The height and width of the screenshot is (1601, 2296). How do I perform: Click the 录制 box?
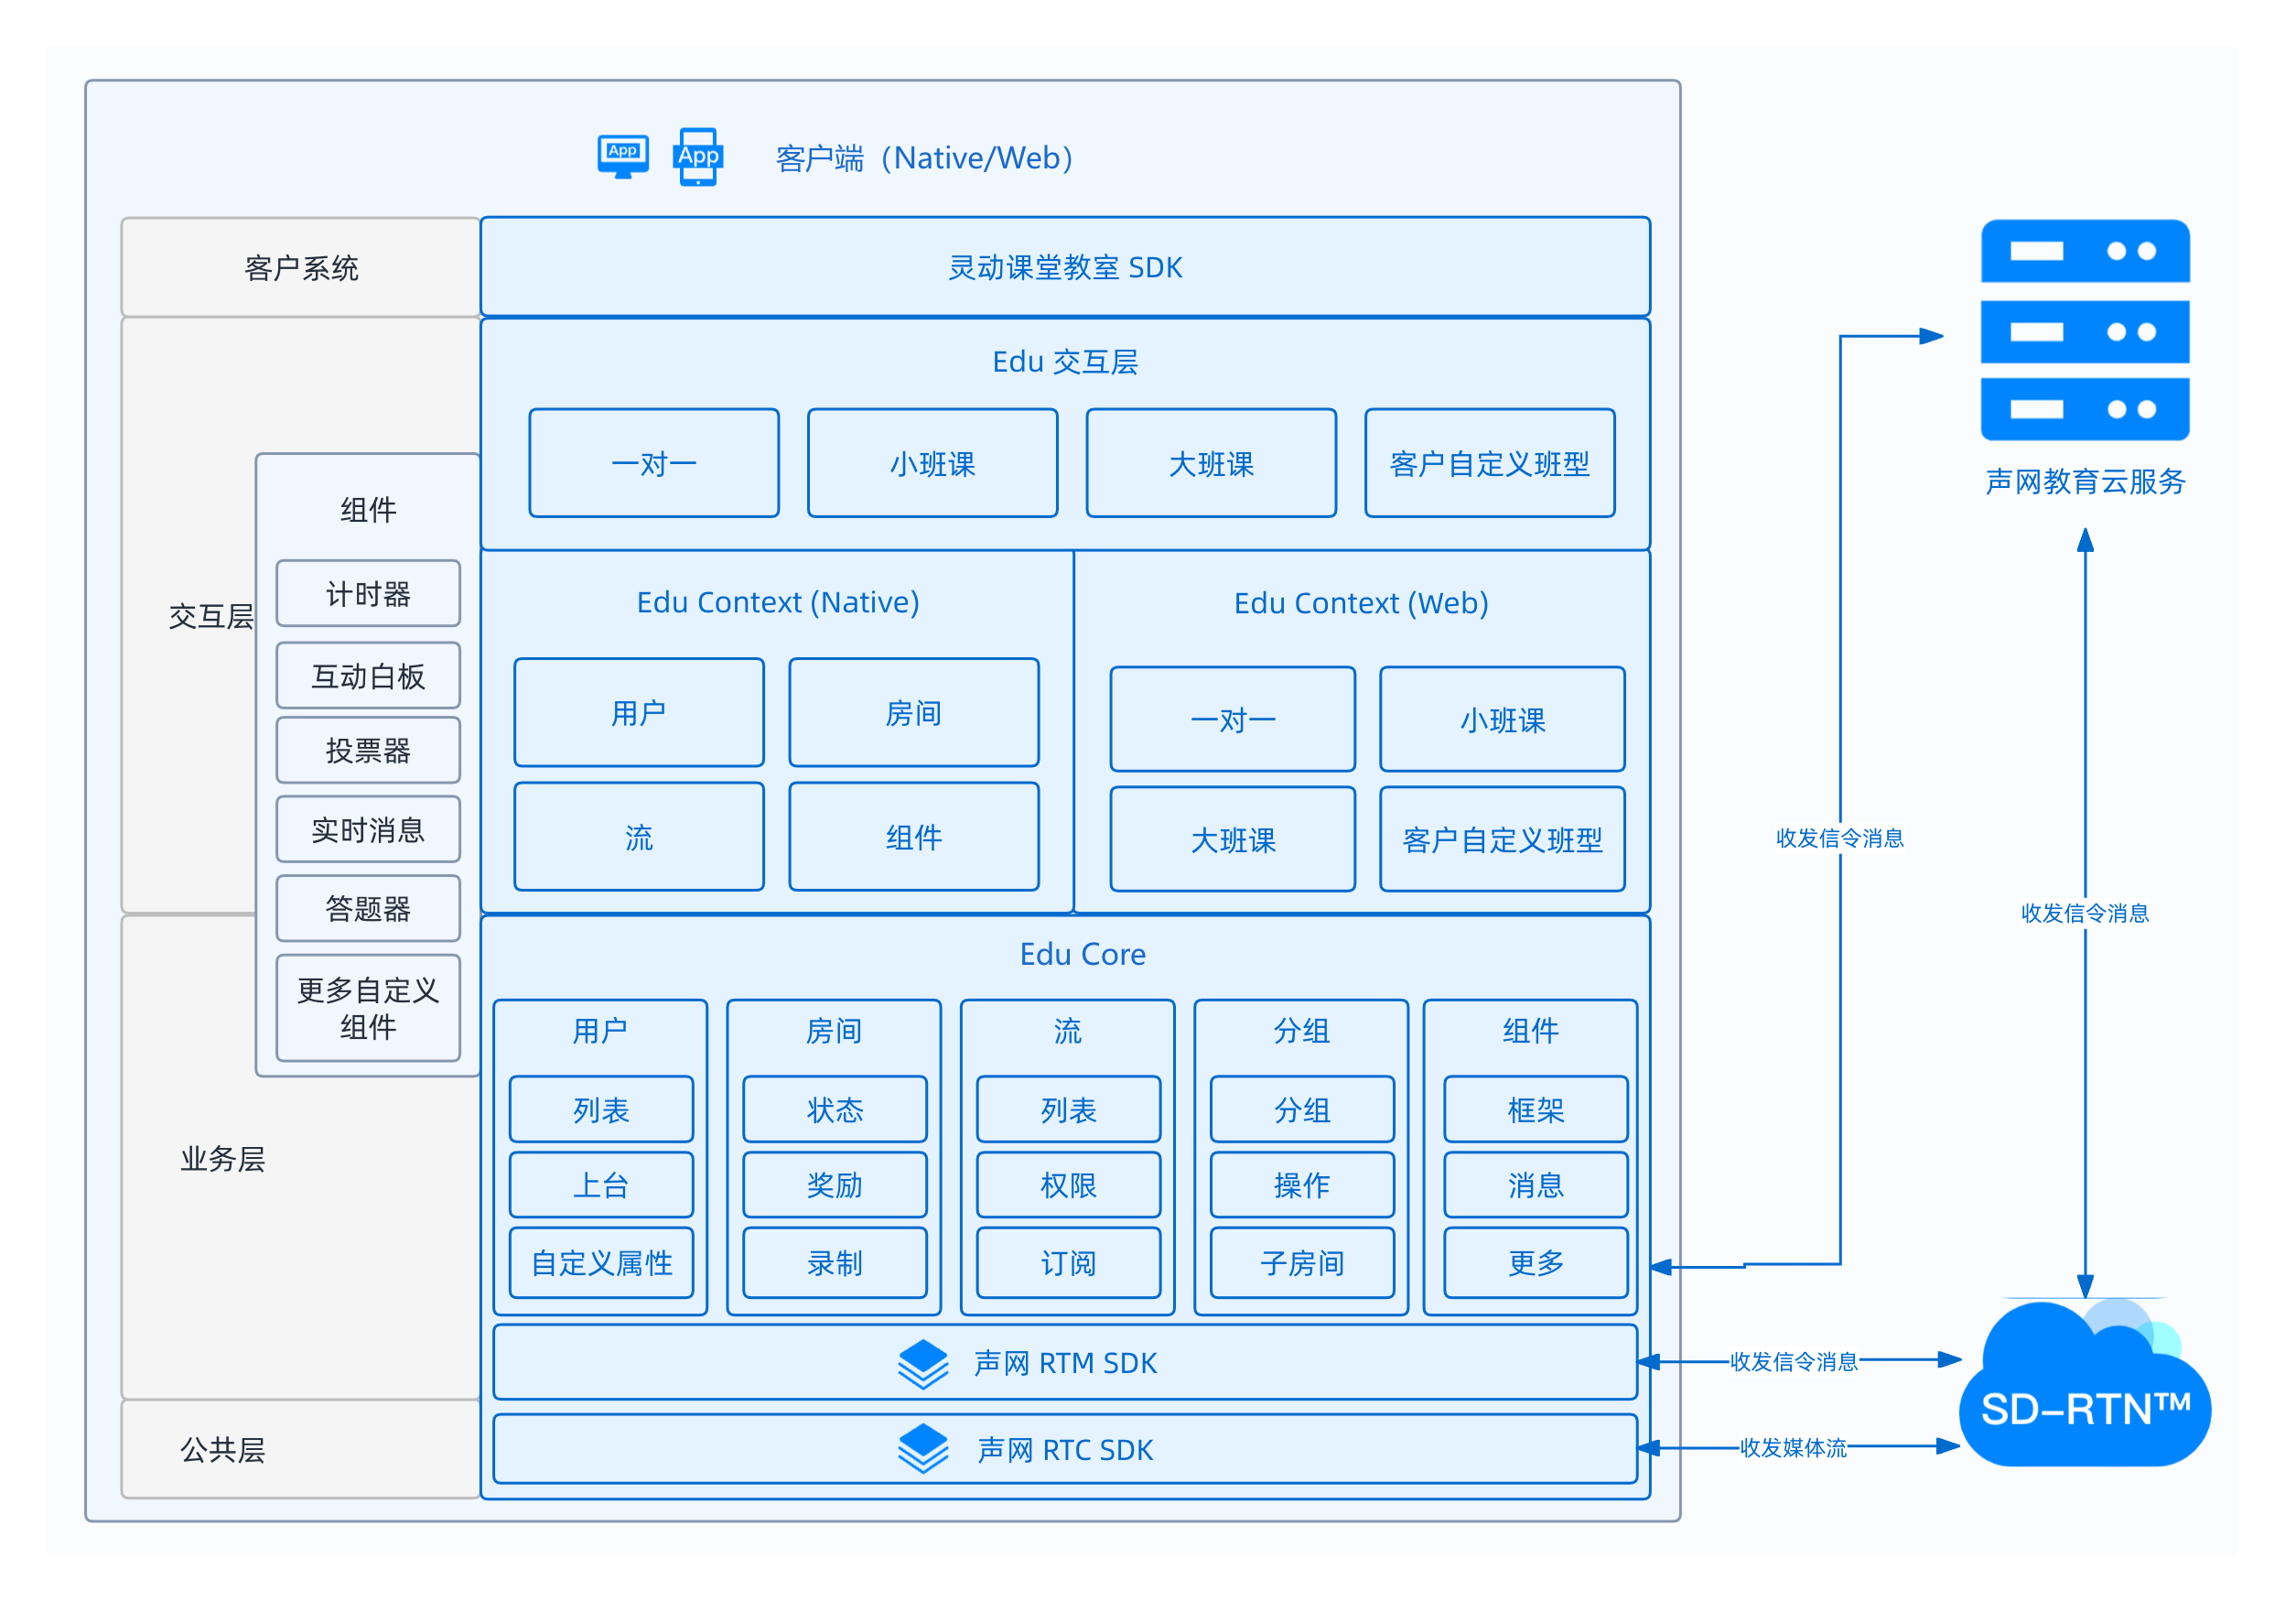835,1263
